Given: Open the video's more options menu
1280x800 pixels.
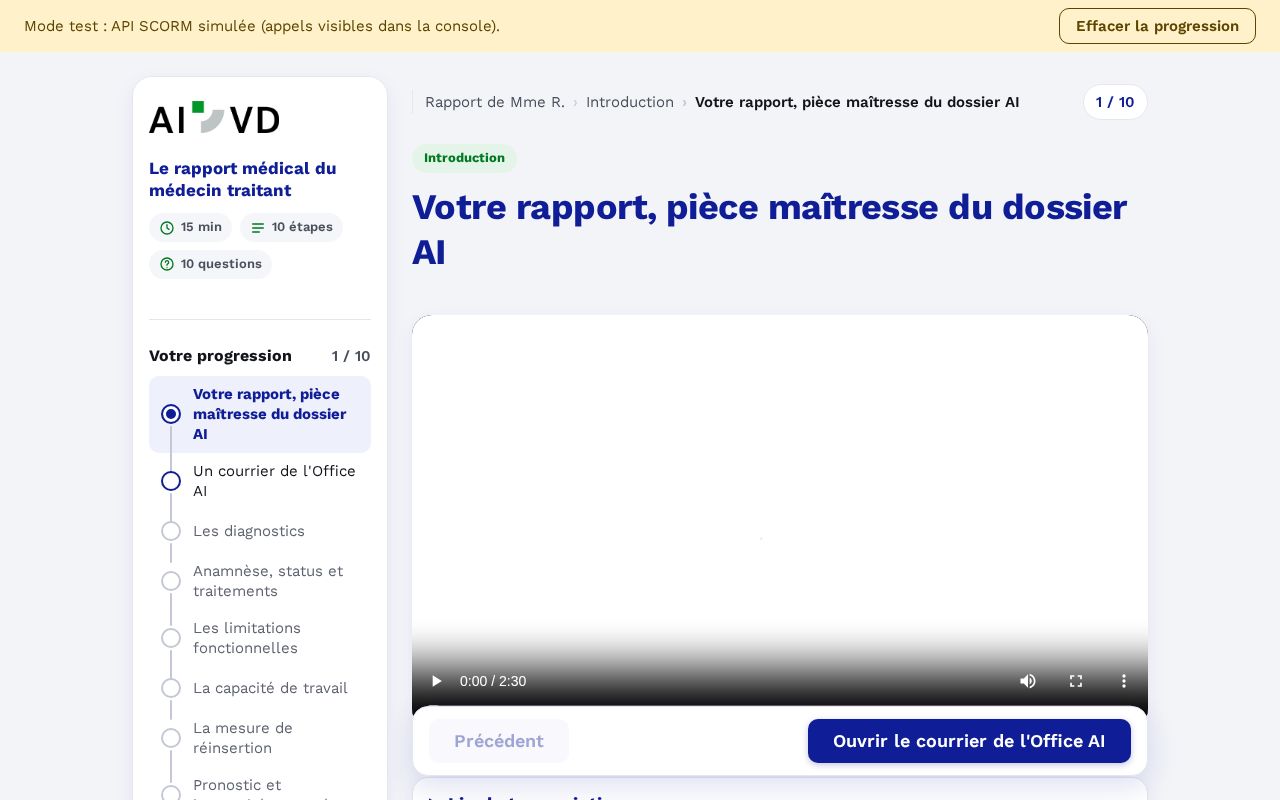Looking at the screenshot, I should tap(1124, 681).
